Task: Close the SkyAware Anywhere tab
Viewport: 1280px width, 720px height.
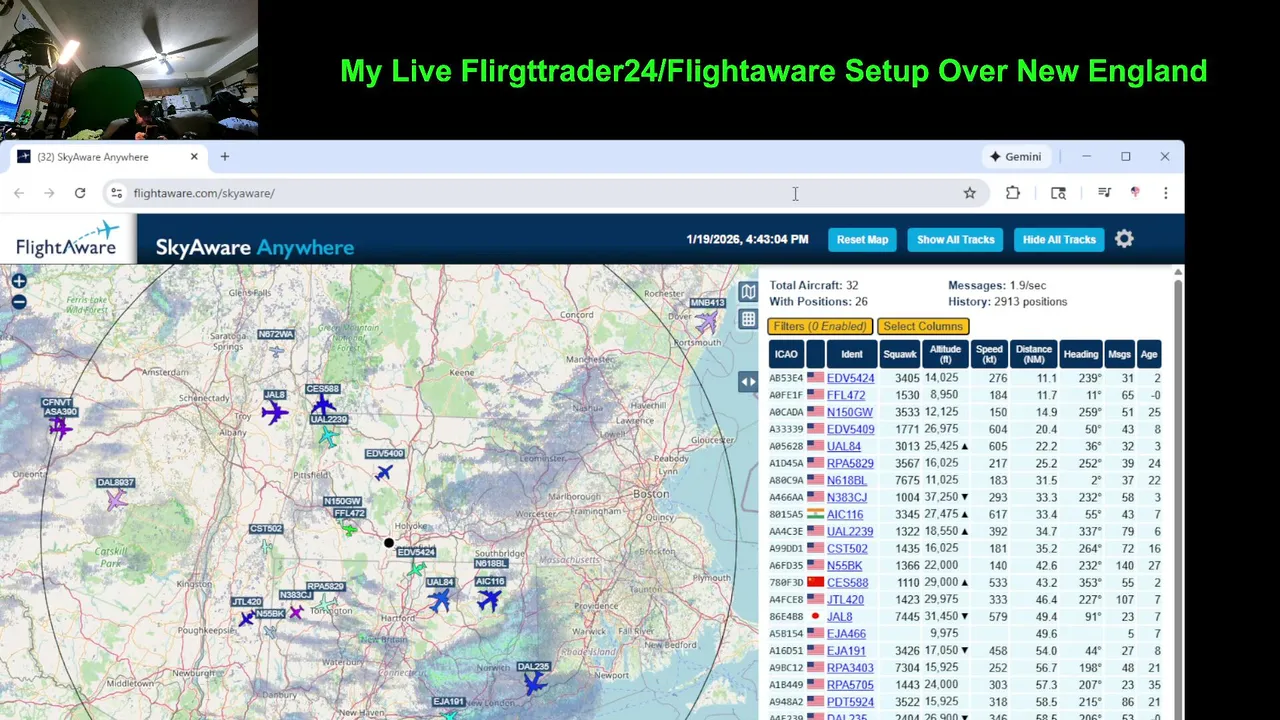Action: tap(194, 157)
